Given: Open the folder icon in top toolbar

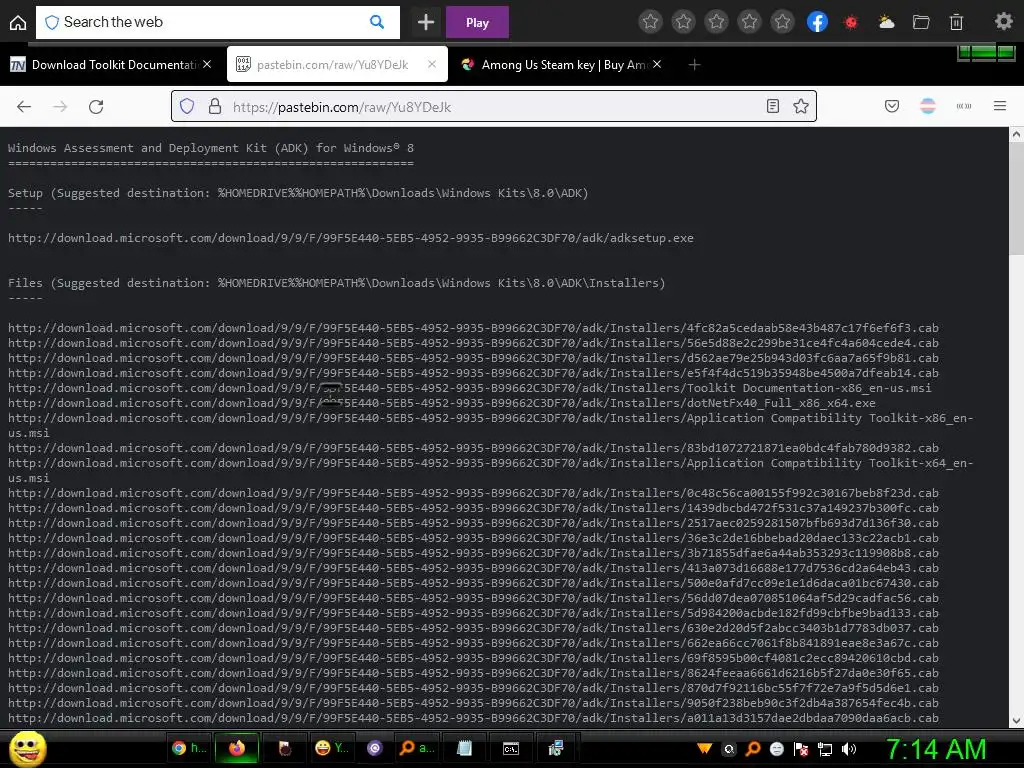Looking at the screenshot, I should tap(921, 22).
